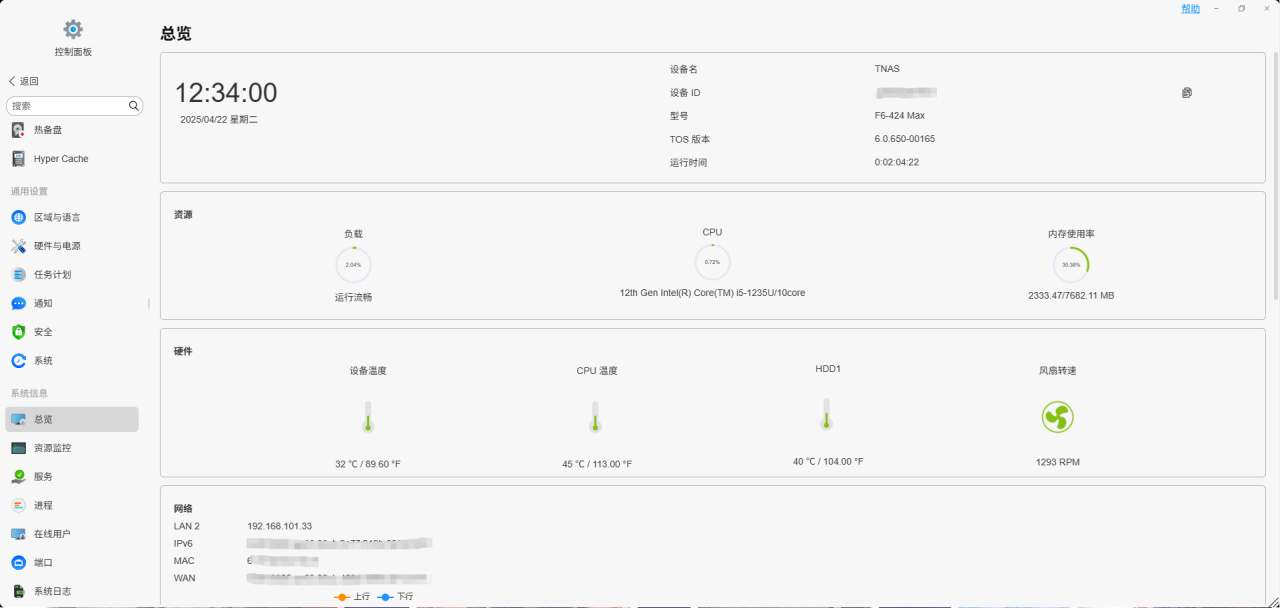Click the 资源监控 monitor icon
The width and height of the screenshot is (1280, 608).
pyautogui.click(x=18, y=448)
